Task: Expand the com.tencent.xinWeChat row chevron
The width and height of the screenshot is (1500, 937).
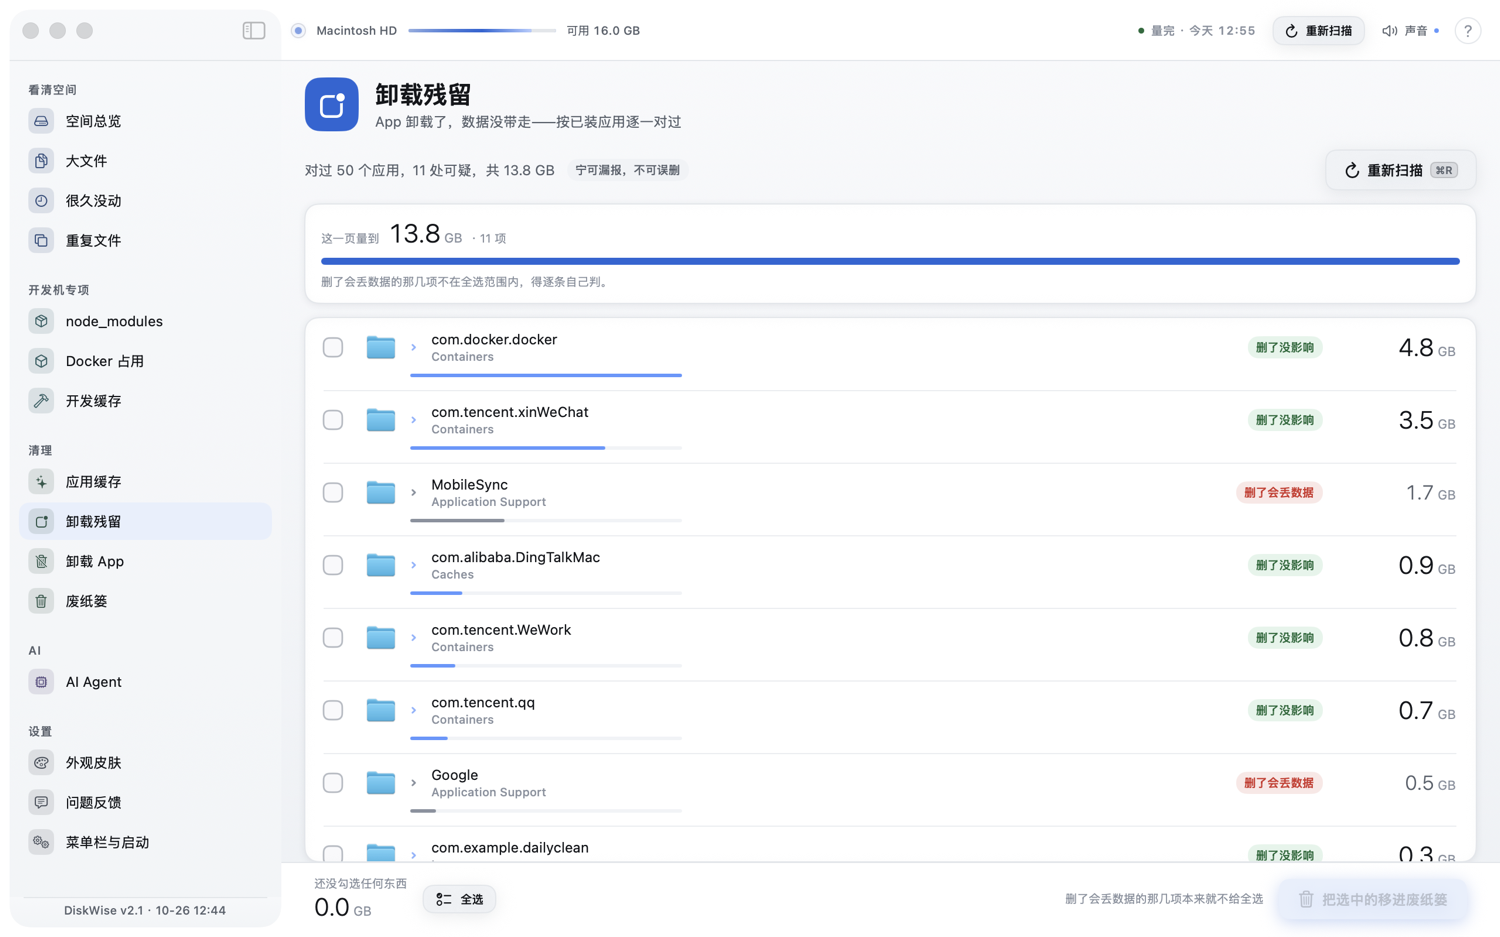Action: coord(413,420)
